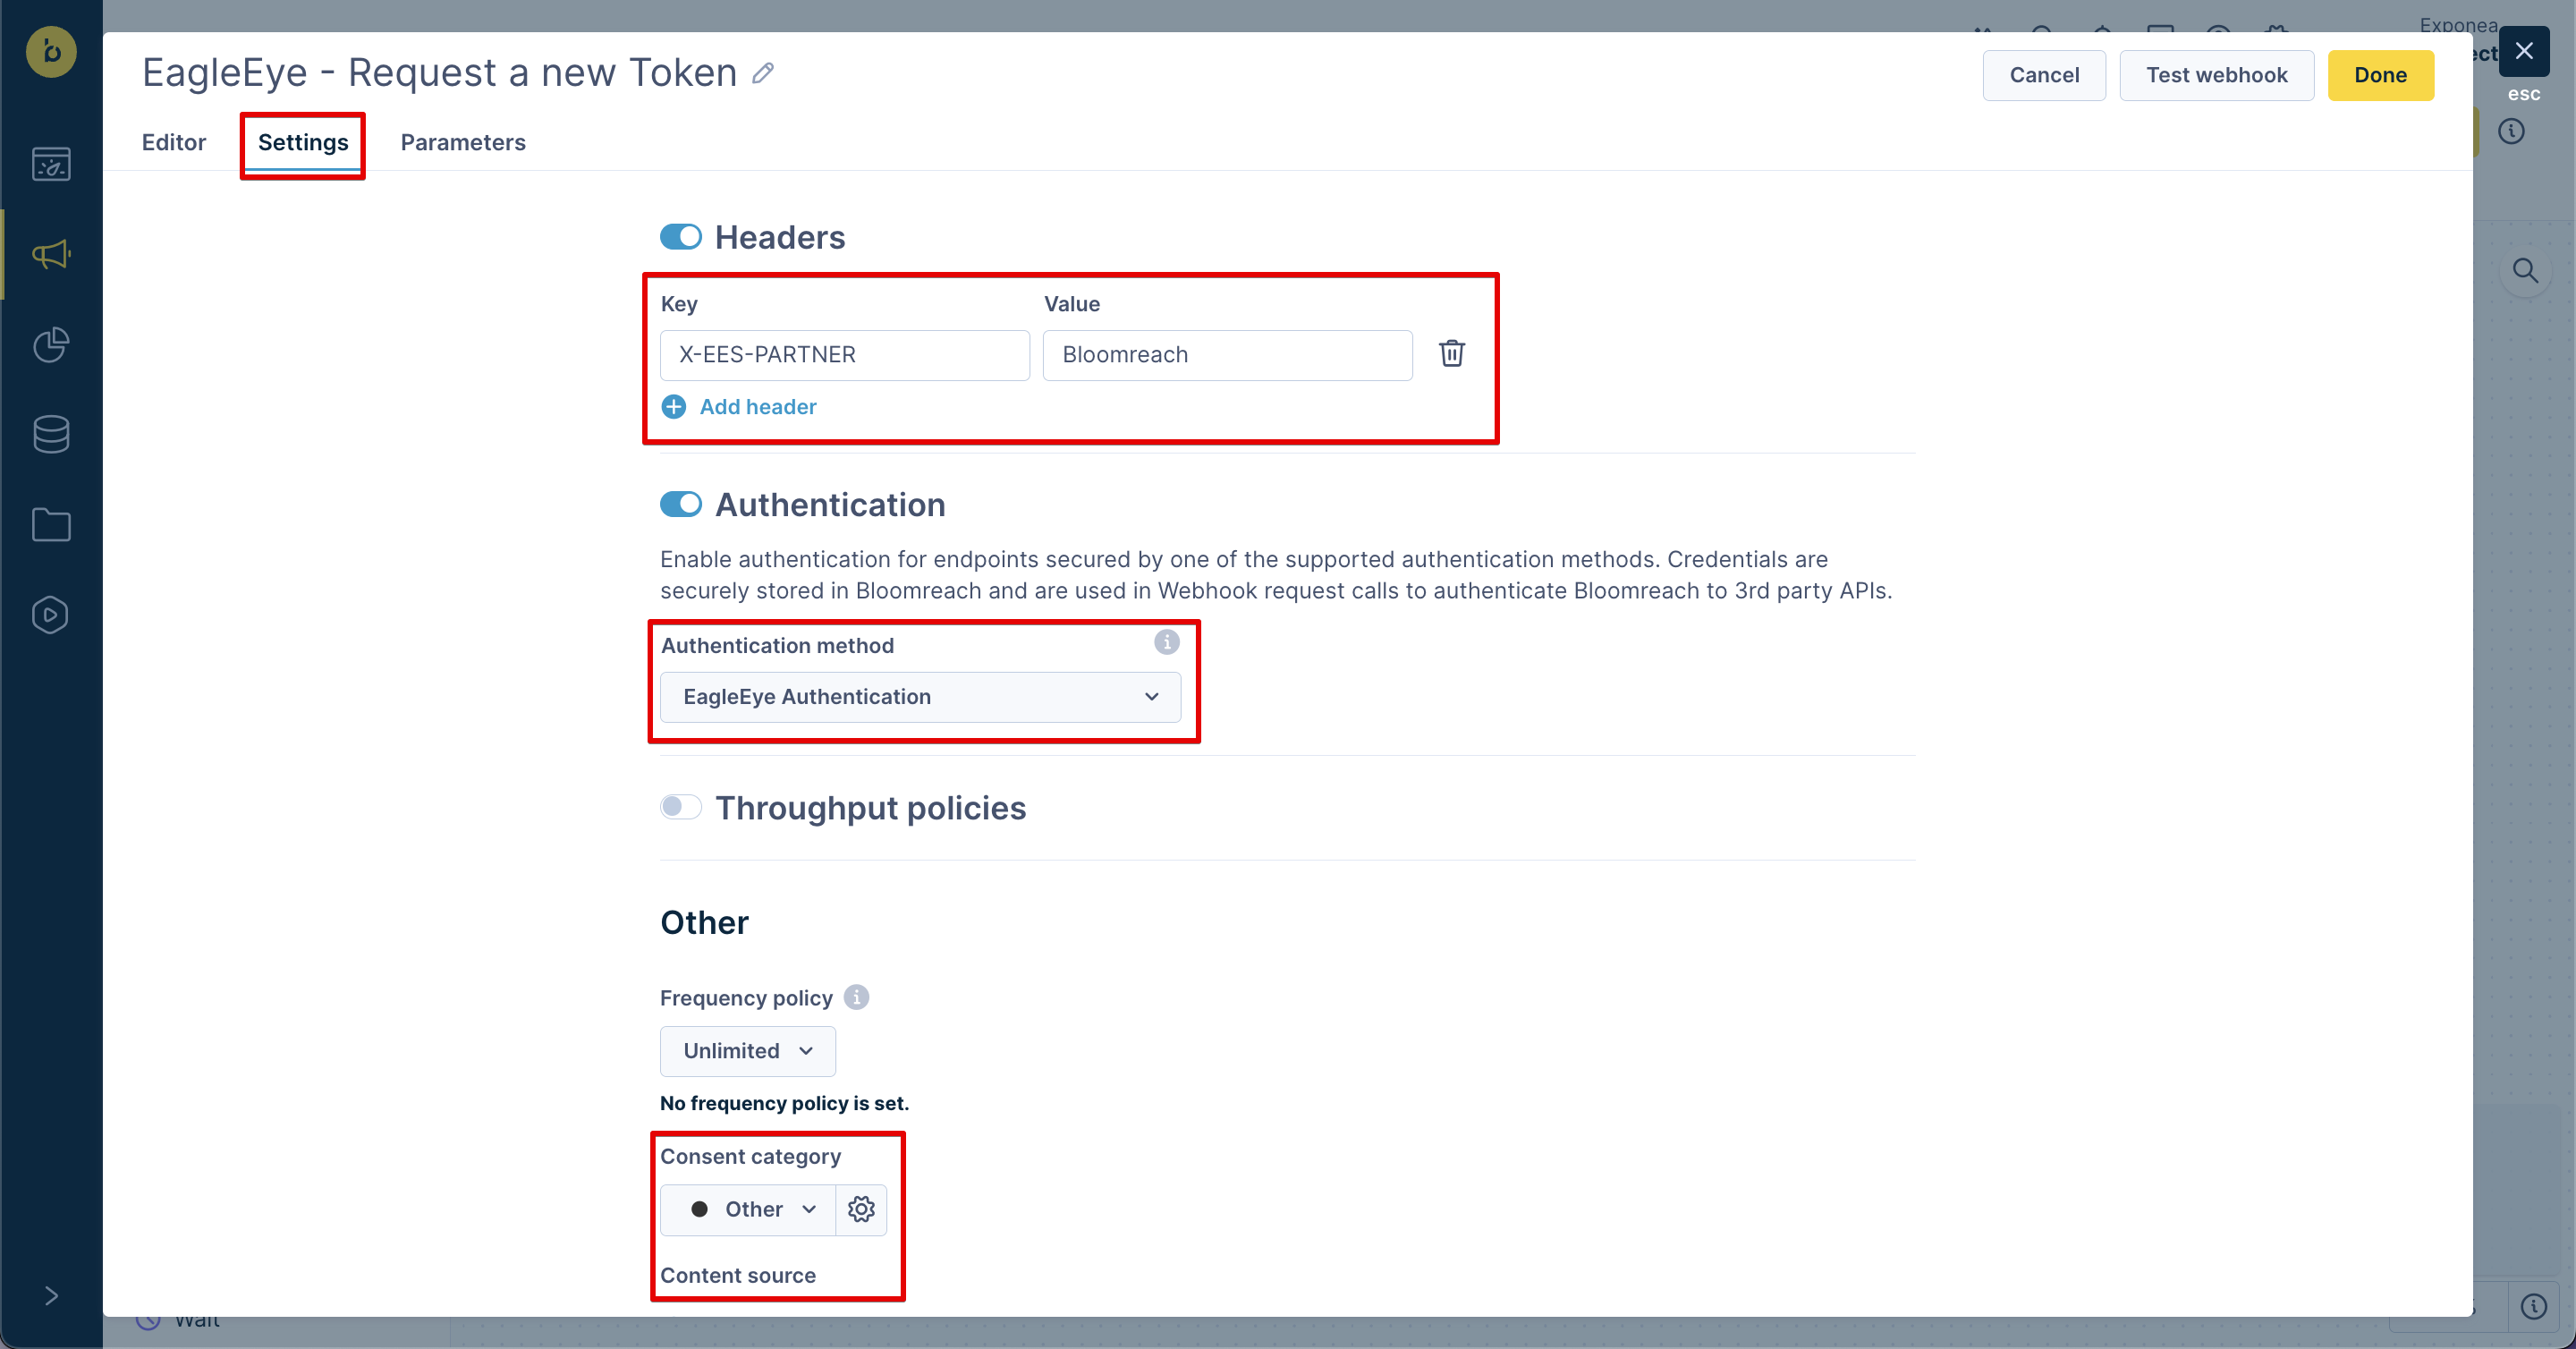
Task: Click the pencil icon to rename webhook
Action: click(x=763, y=73)
